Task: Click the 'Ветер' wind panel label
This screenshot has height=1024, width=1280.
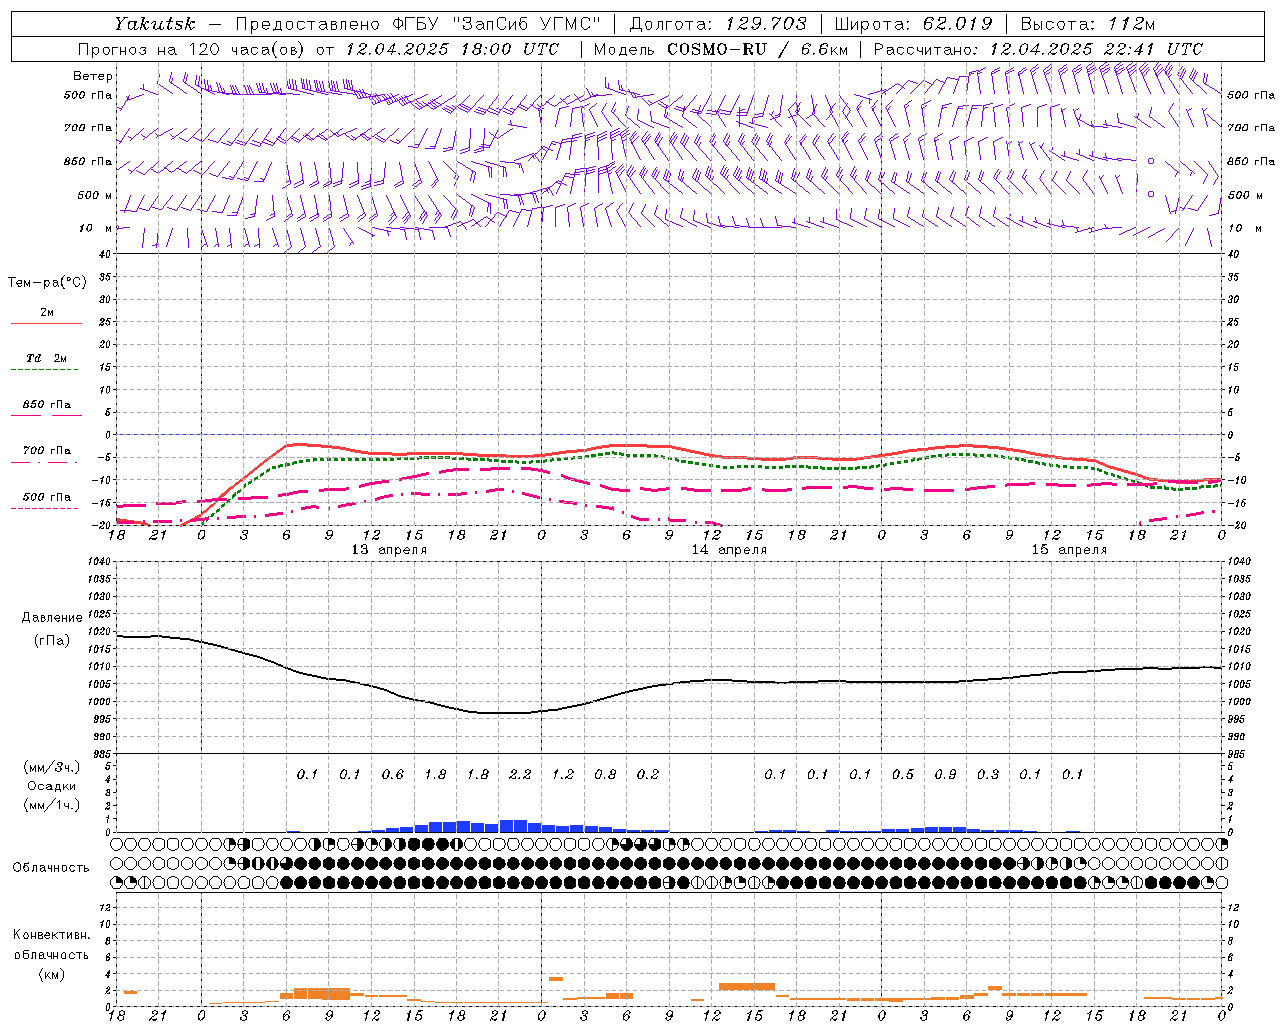Action: coord(93,76)
